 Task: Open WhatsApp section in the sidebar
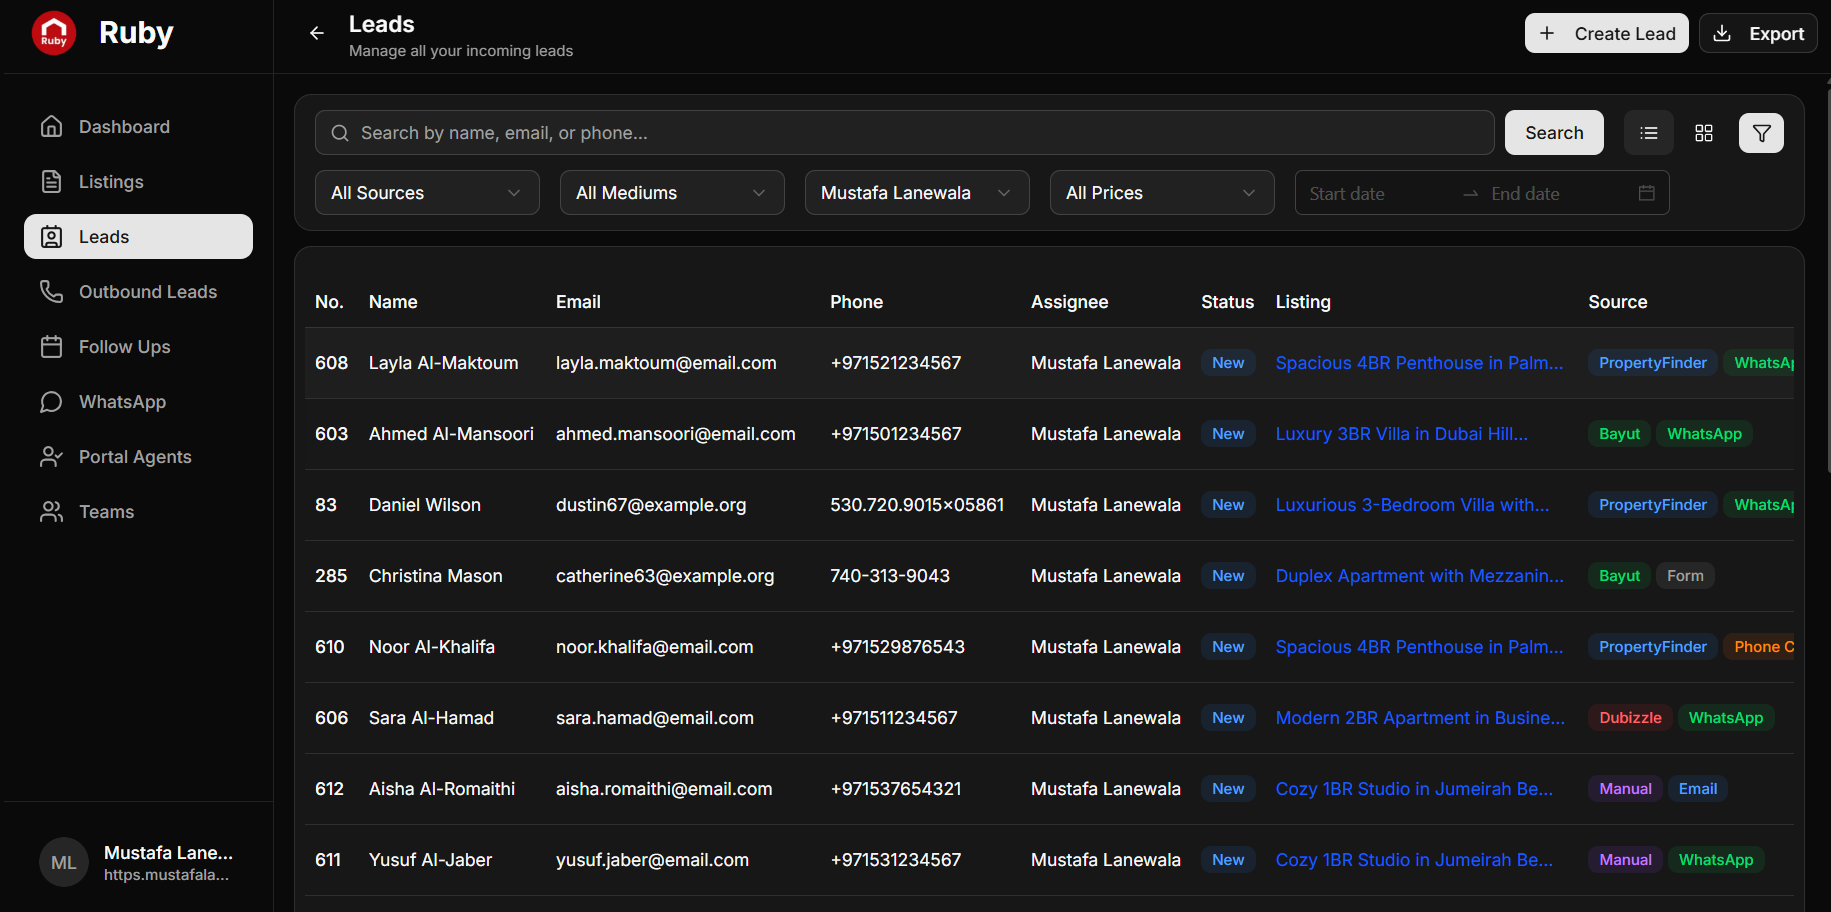[122, 402]
